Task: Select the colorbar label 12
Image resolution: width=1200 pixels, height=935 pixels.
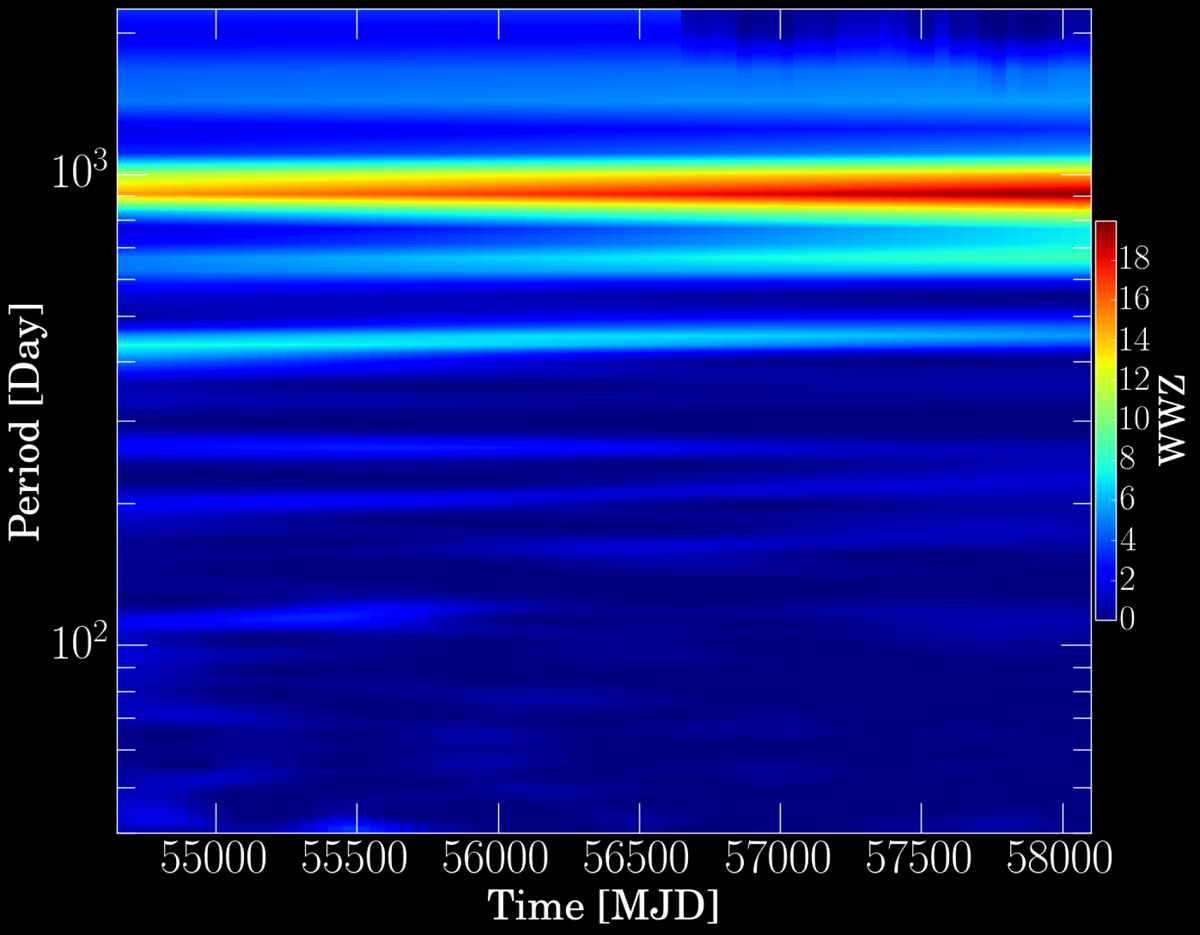Action: point(1135,379)
